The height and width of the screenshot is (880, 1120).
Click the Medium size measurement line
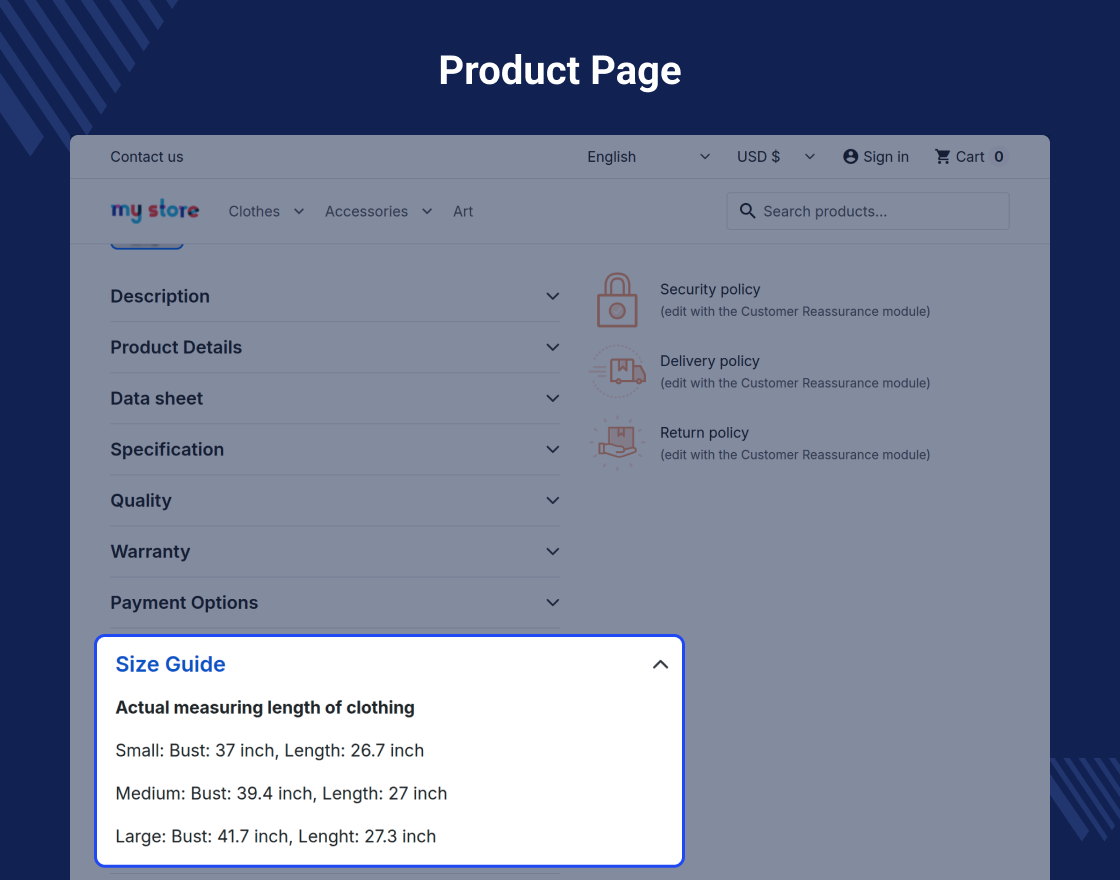(281, 794)
